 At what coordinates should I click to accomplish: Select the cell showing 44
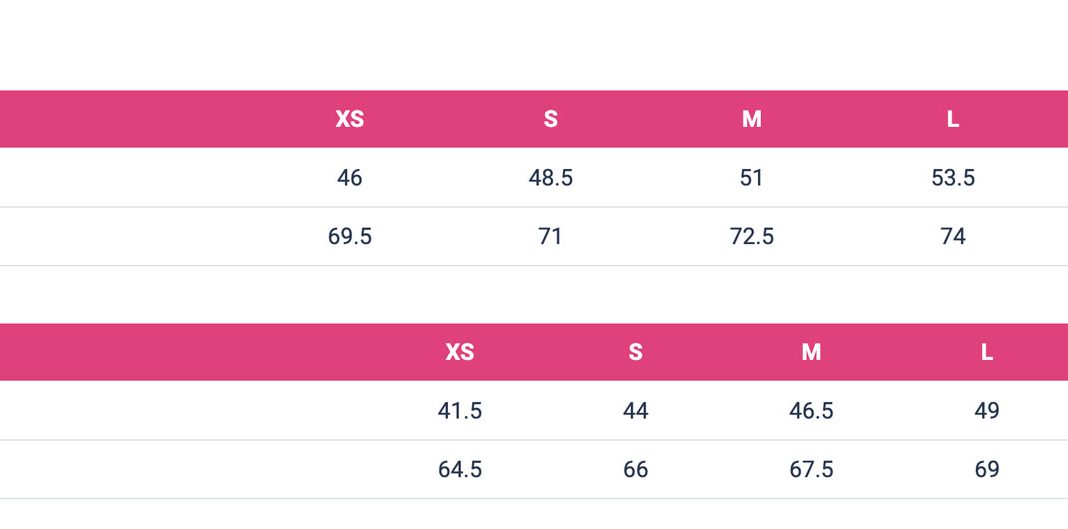click(635, 411)
